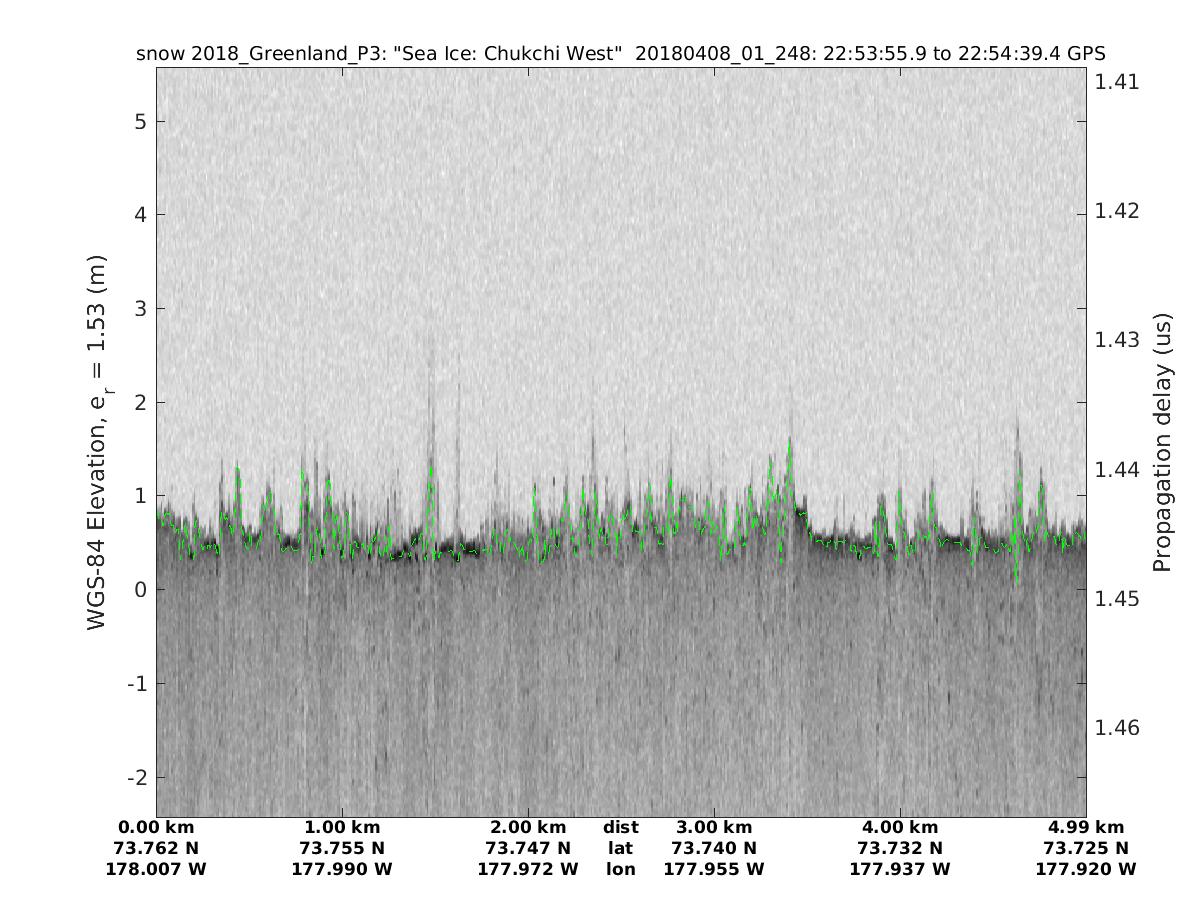The image size is (1200, 900).
Task: Click the 0.00 km distance label
Action: [156, 827]
